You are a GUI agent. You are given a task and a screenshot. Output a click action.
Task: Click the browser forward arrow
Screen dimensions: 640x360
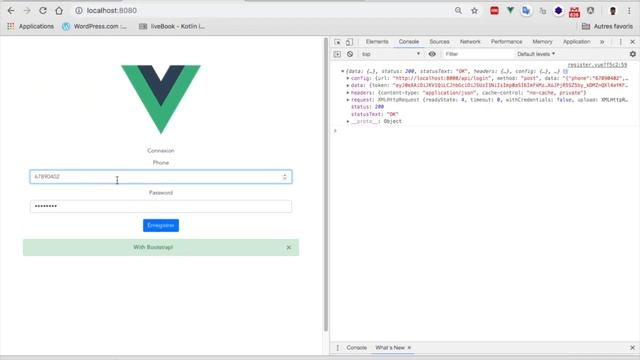tap(27, 11)
